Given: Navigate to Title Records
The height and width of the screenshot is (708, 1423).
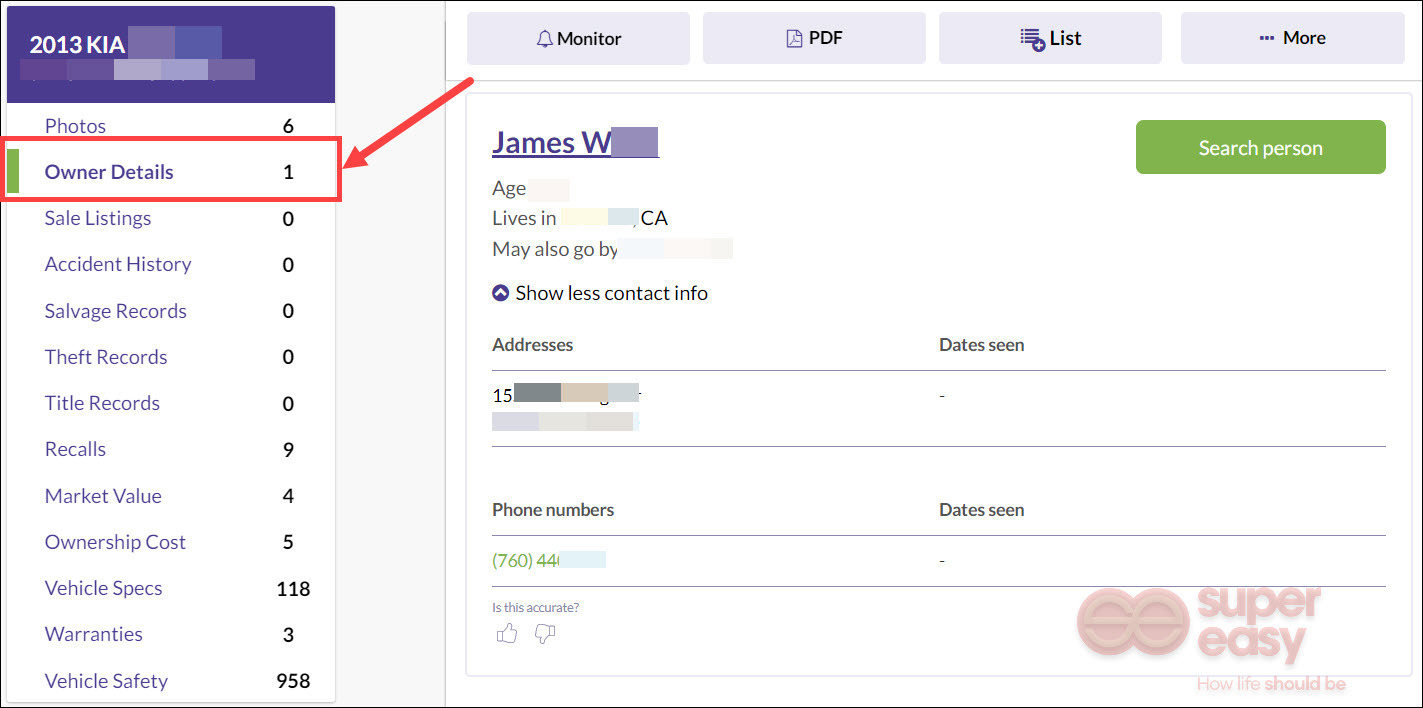Looking at the screenshot, I should [x=102, y=403].
